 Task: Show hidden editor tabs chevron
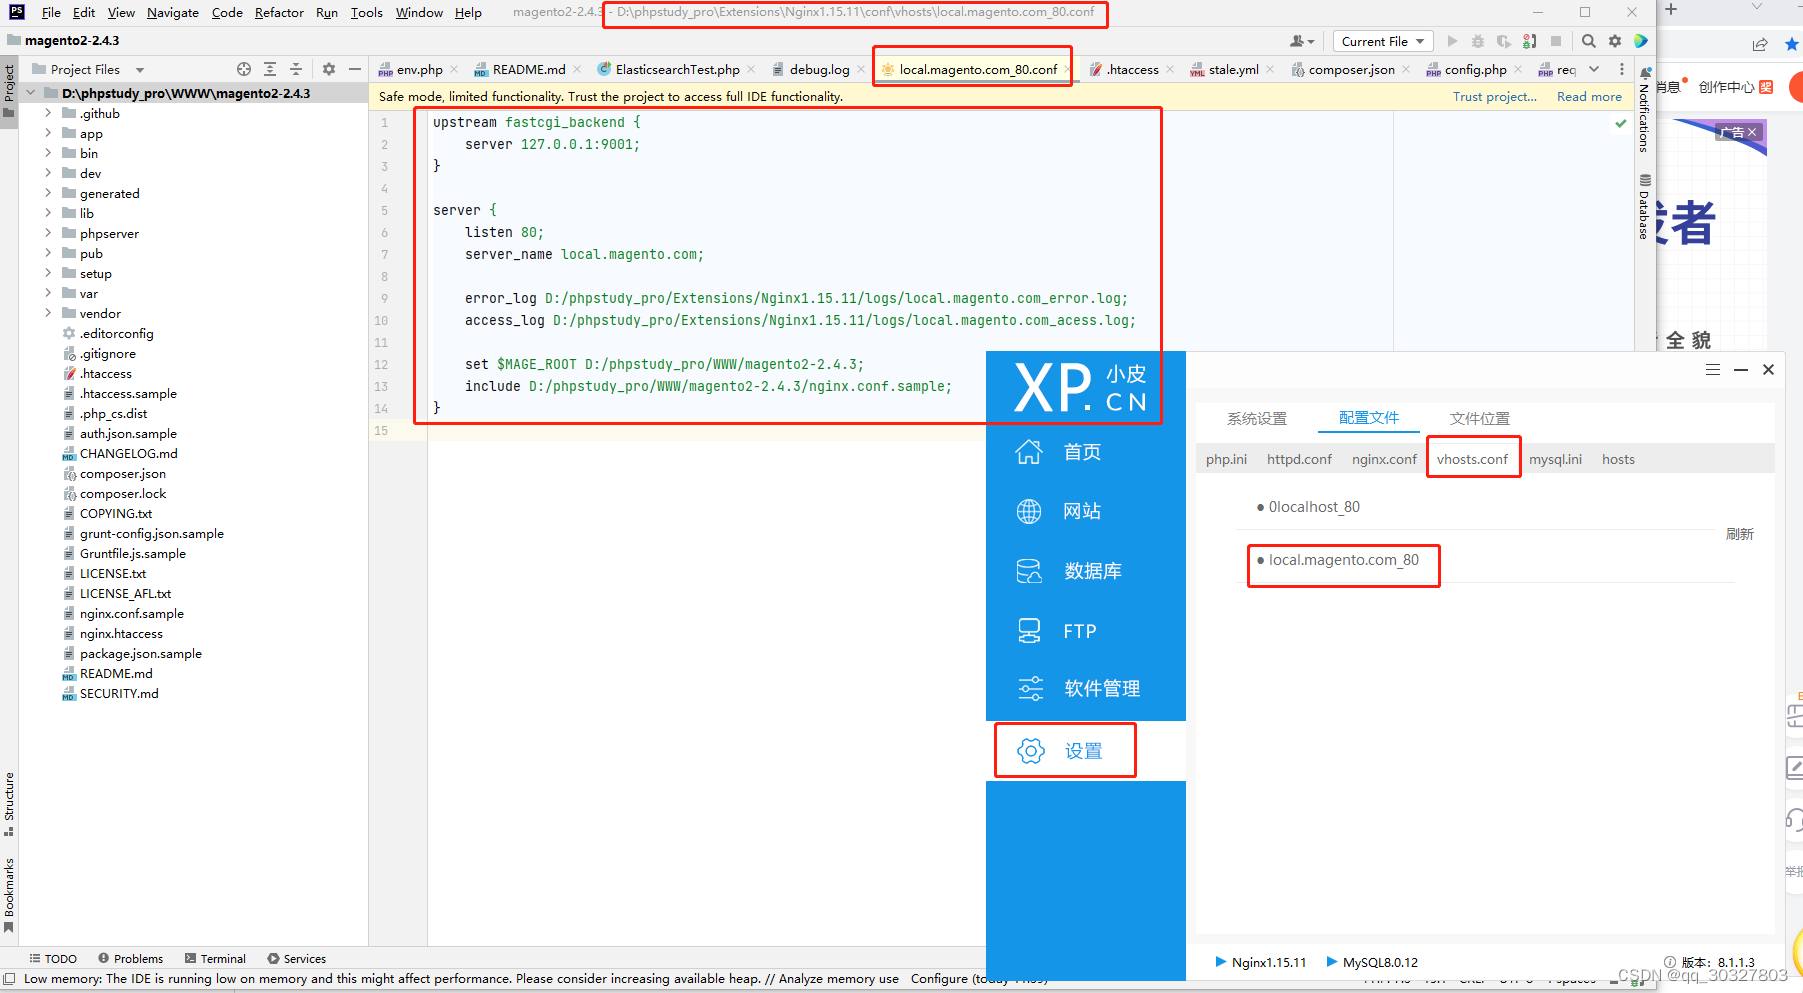tap(1594, 69)
